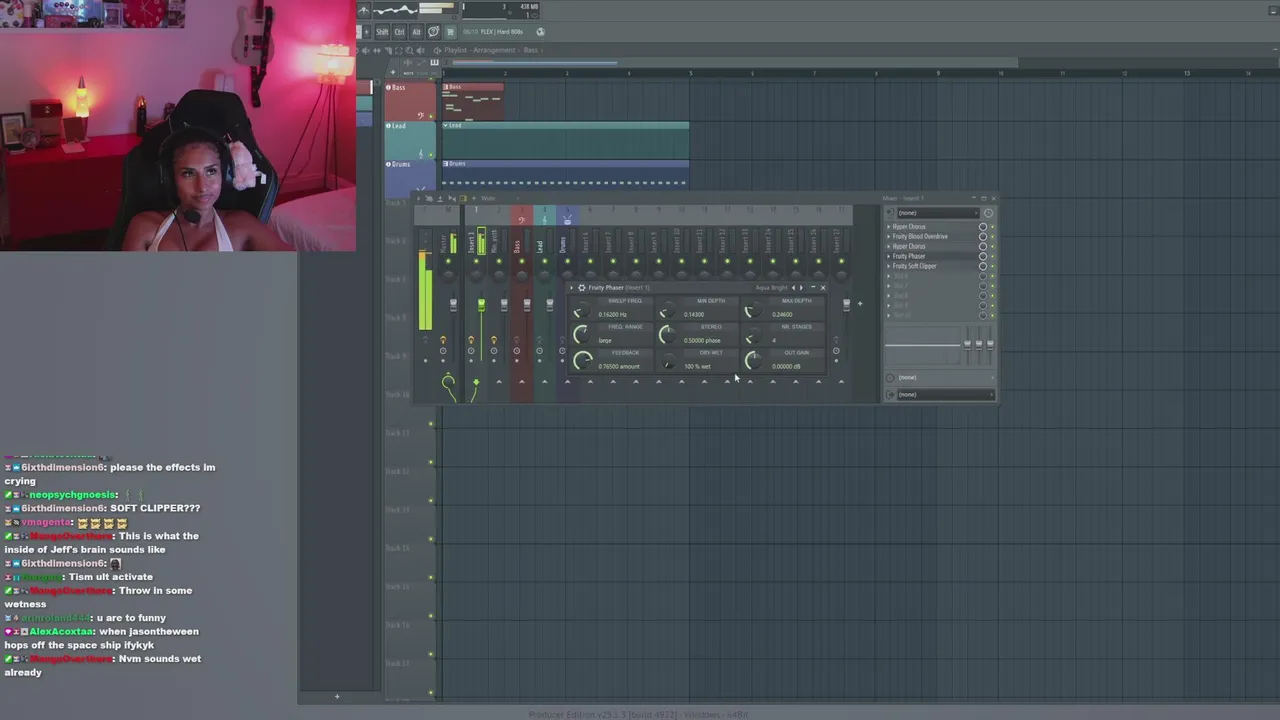Open the mixer input routing dropdown
Viewport: 1280px width, 720px height.
tap(938, 213)
